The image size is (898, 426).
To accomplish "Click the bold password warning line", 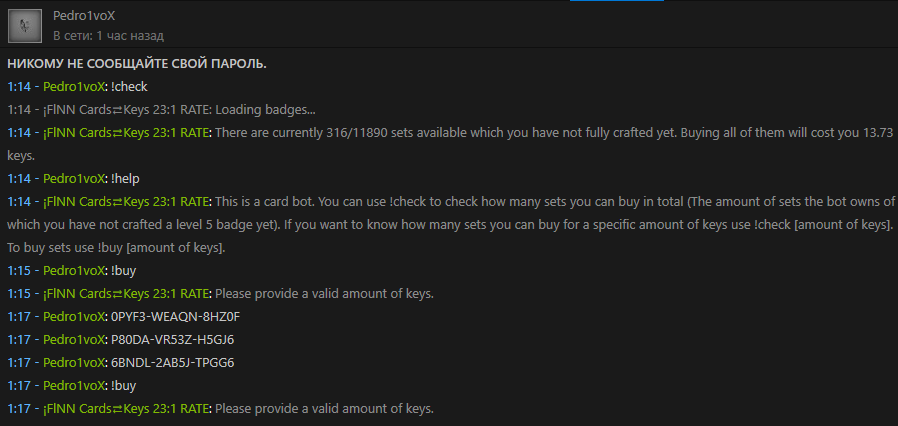I will (x=137, y=64).
